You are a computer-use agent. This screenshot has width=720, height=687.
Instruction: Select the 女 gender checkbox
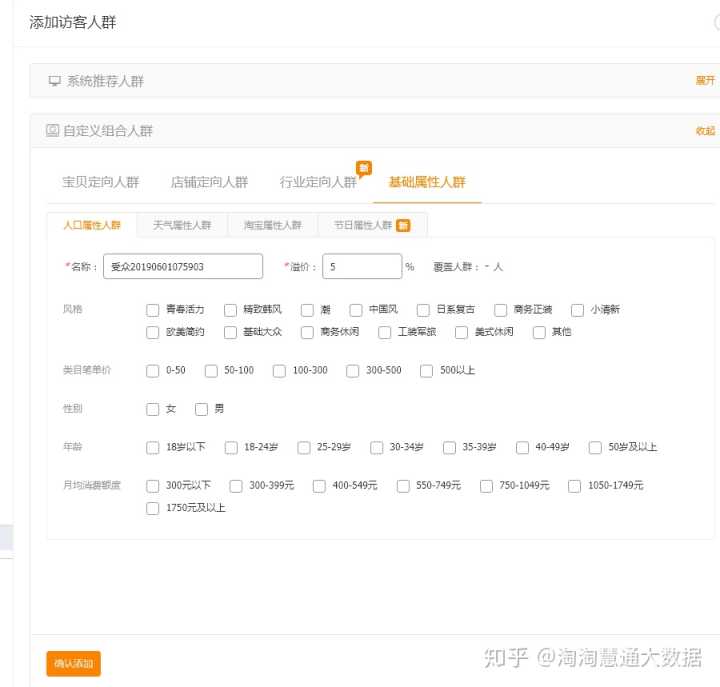pos(153,409)
